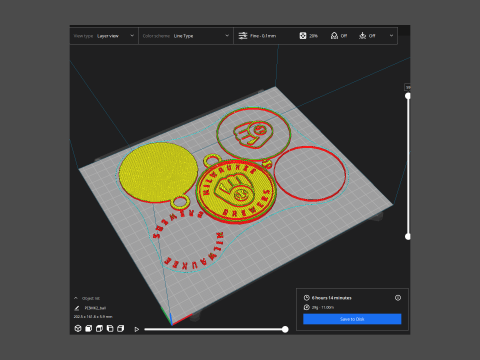Click the support Off icon
The image size is (480, 360).
[334, 36]
